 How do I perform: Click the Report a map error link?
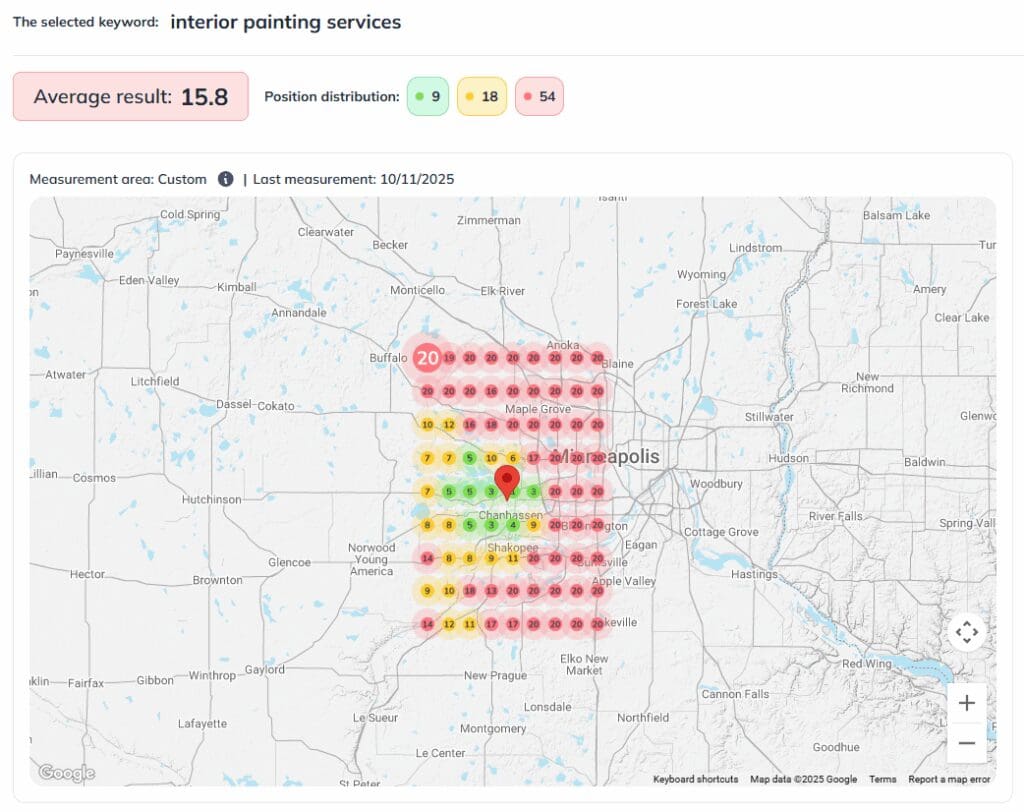949,780
